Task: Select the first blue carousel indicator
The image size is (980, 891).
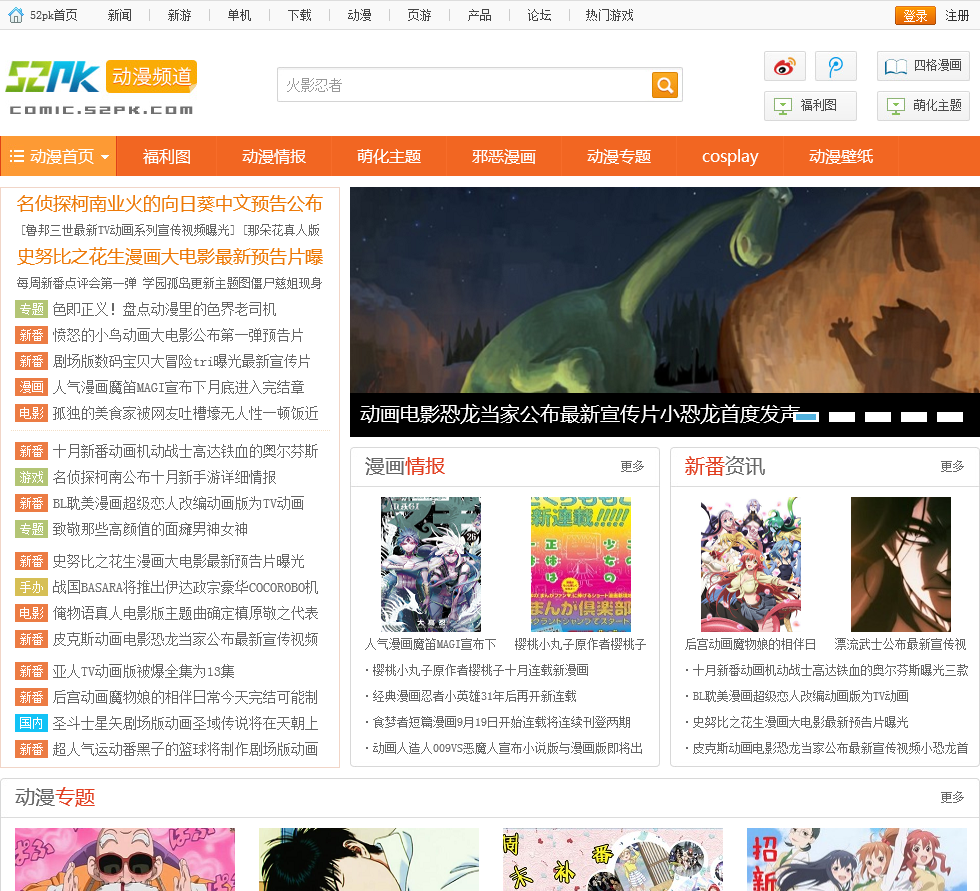Action: click(x=806, y=417)
